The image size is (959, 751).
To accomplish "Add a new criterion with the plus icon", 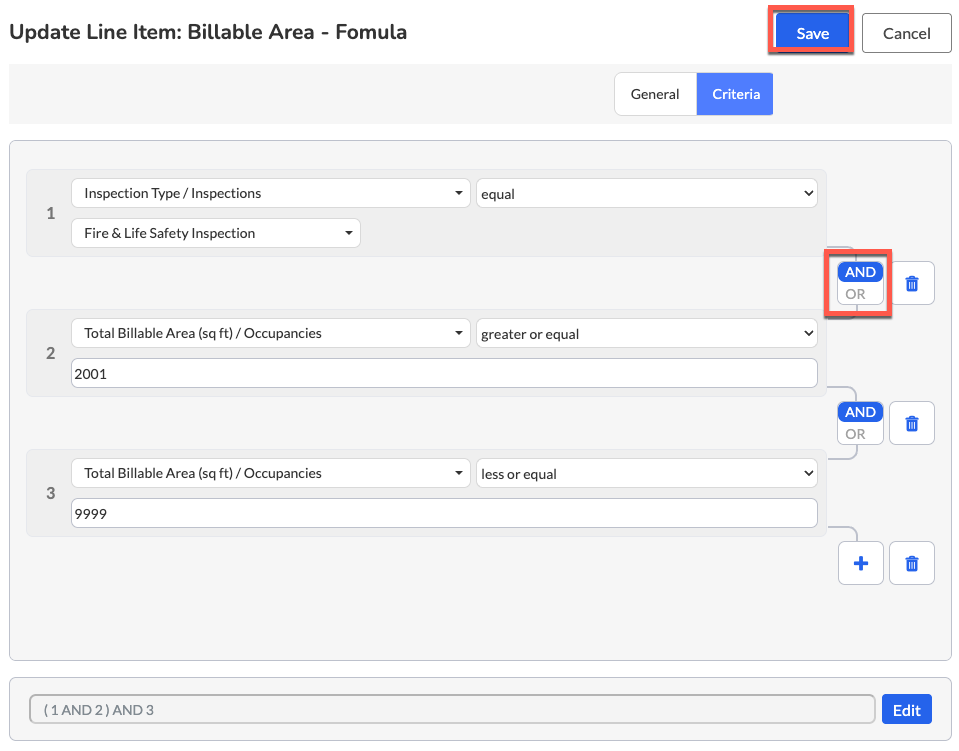I will (x=861, y=563).
